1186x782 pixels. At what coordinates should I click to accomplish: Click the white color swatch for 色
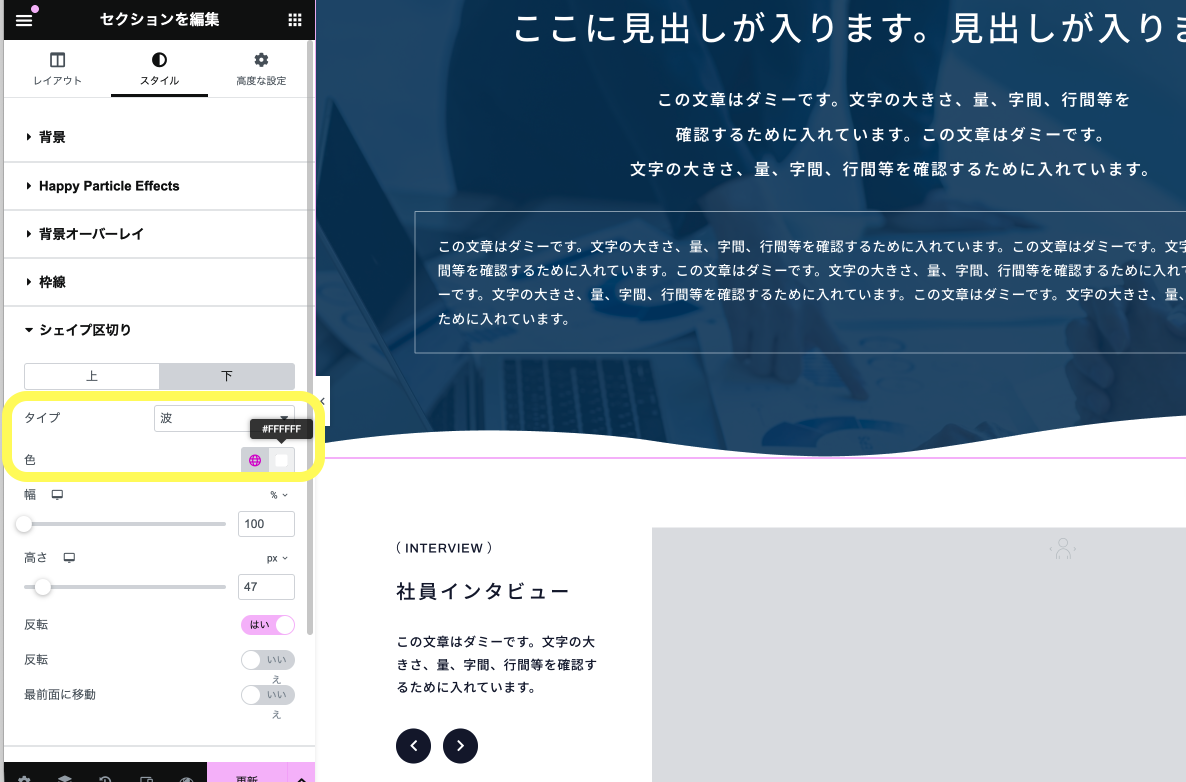(x=282, y=460)
